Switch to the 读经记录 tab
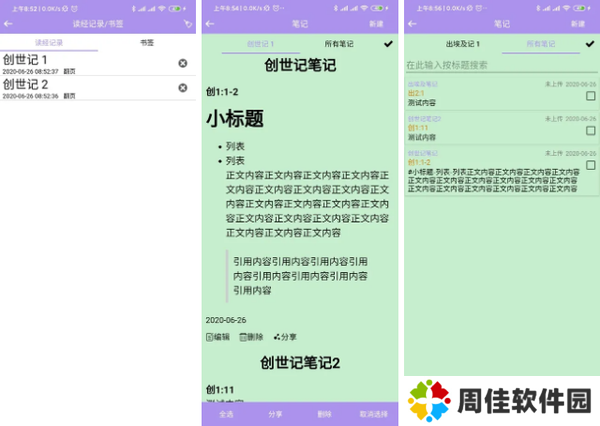Image resolution: width=600 pixels, height=426 pixels. (x=49, y=42)
